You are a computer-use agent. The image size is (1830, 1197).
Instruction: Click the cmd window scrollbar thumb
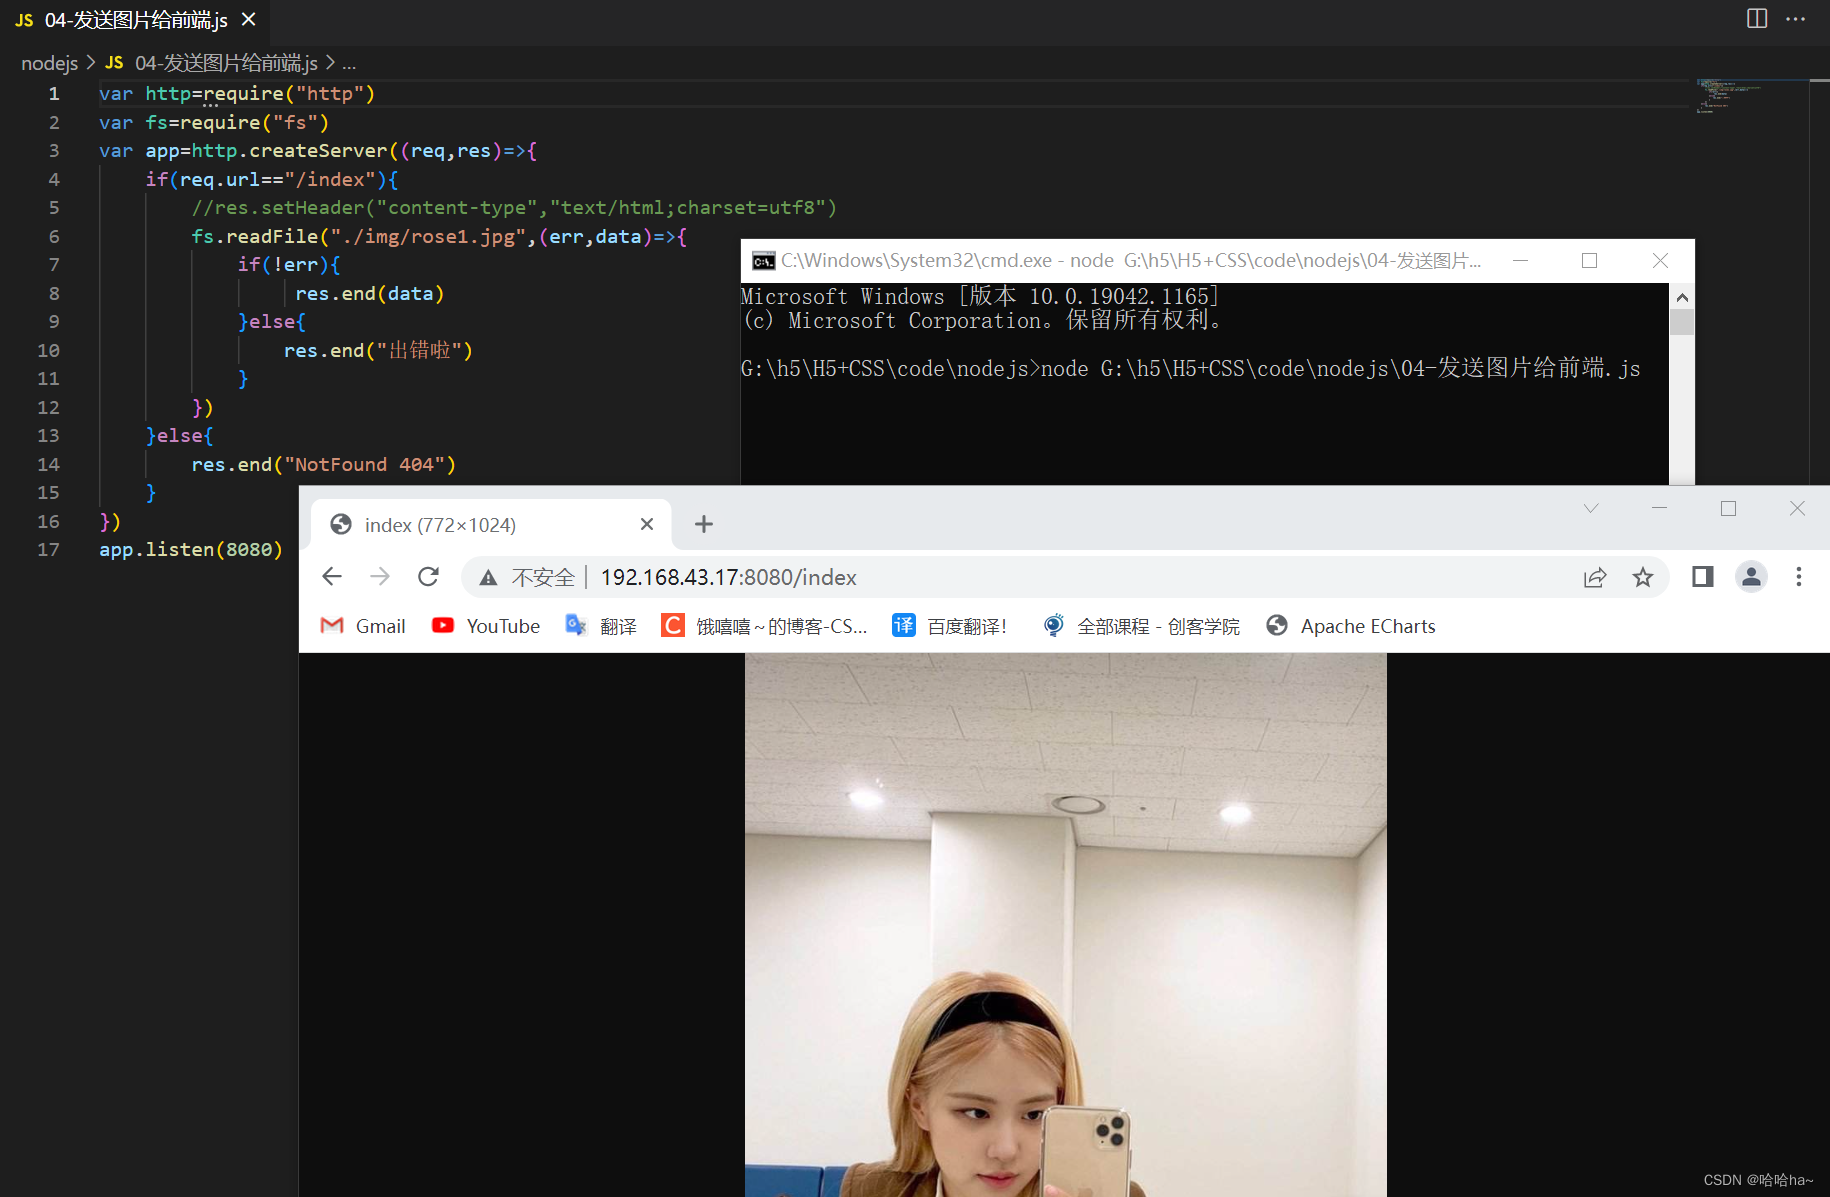1682,322
